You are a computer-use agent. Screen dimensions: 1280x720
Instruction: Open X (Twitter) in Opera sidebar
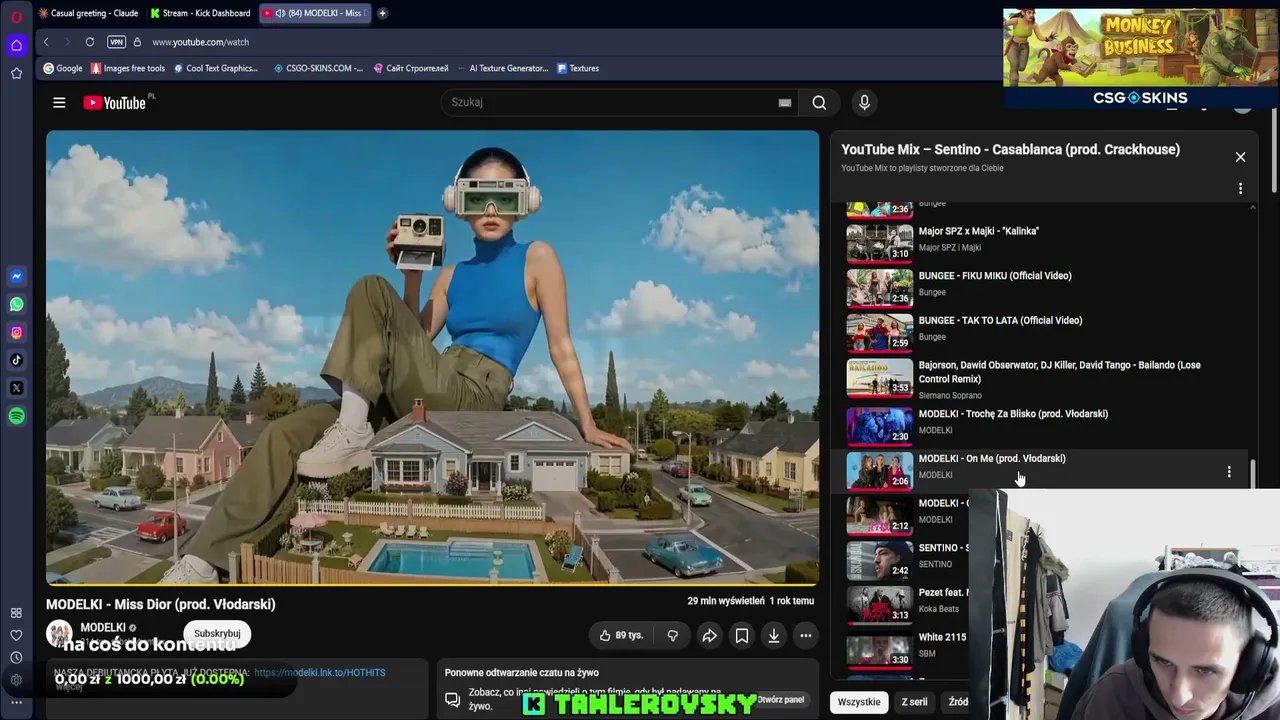(x=16, y=388)
